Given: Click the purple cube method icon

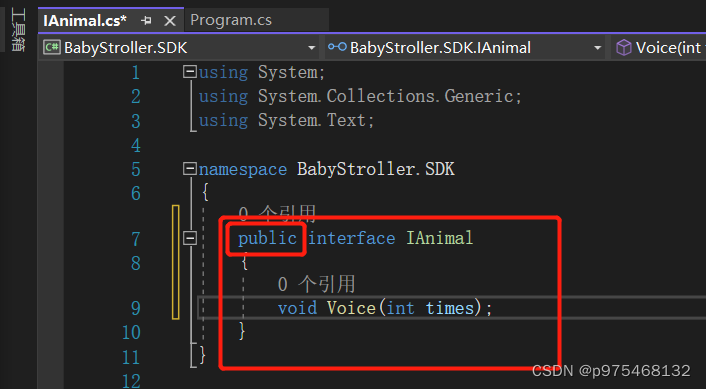Looking at the screenshot, I should (624, 47).
